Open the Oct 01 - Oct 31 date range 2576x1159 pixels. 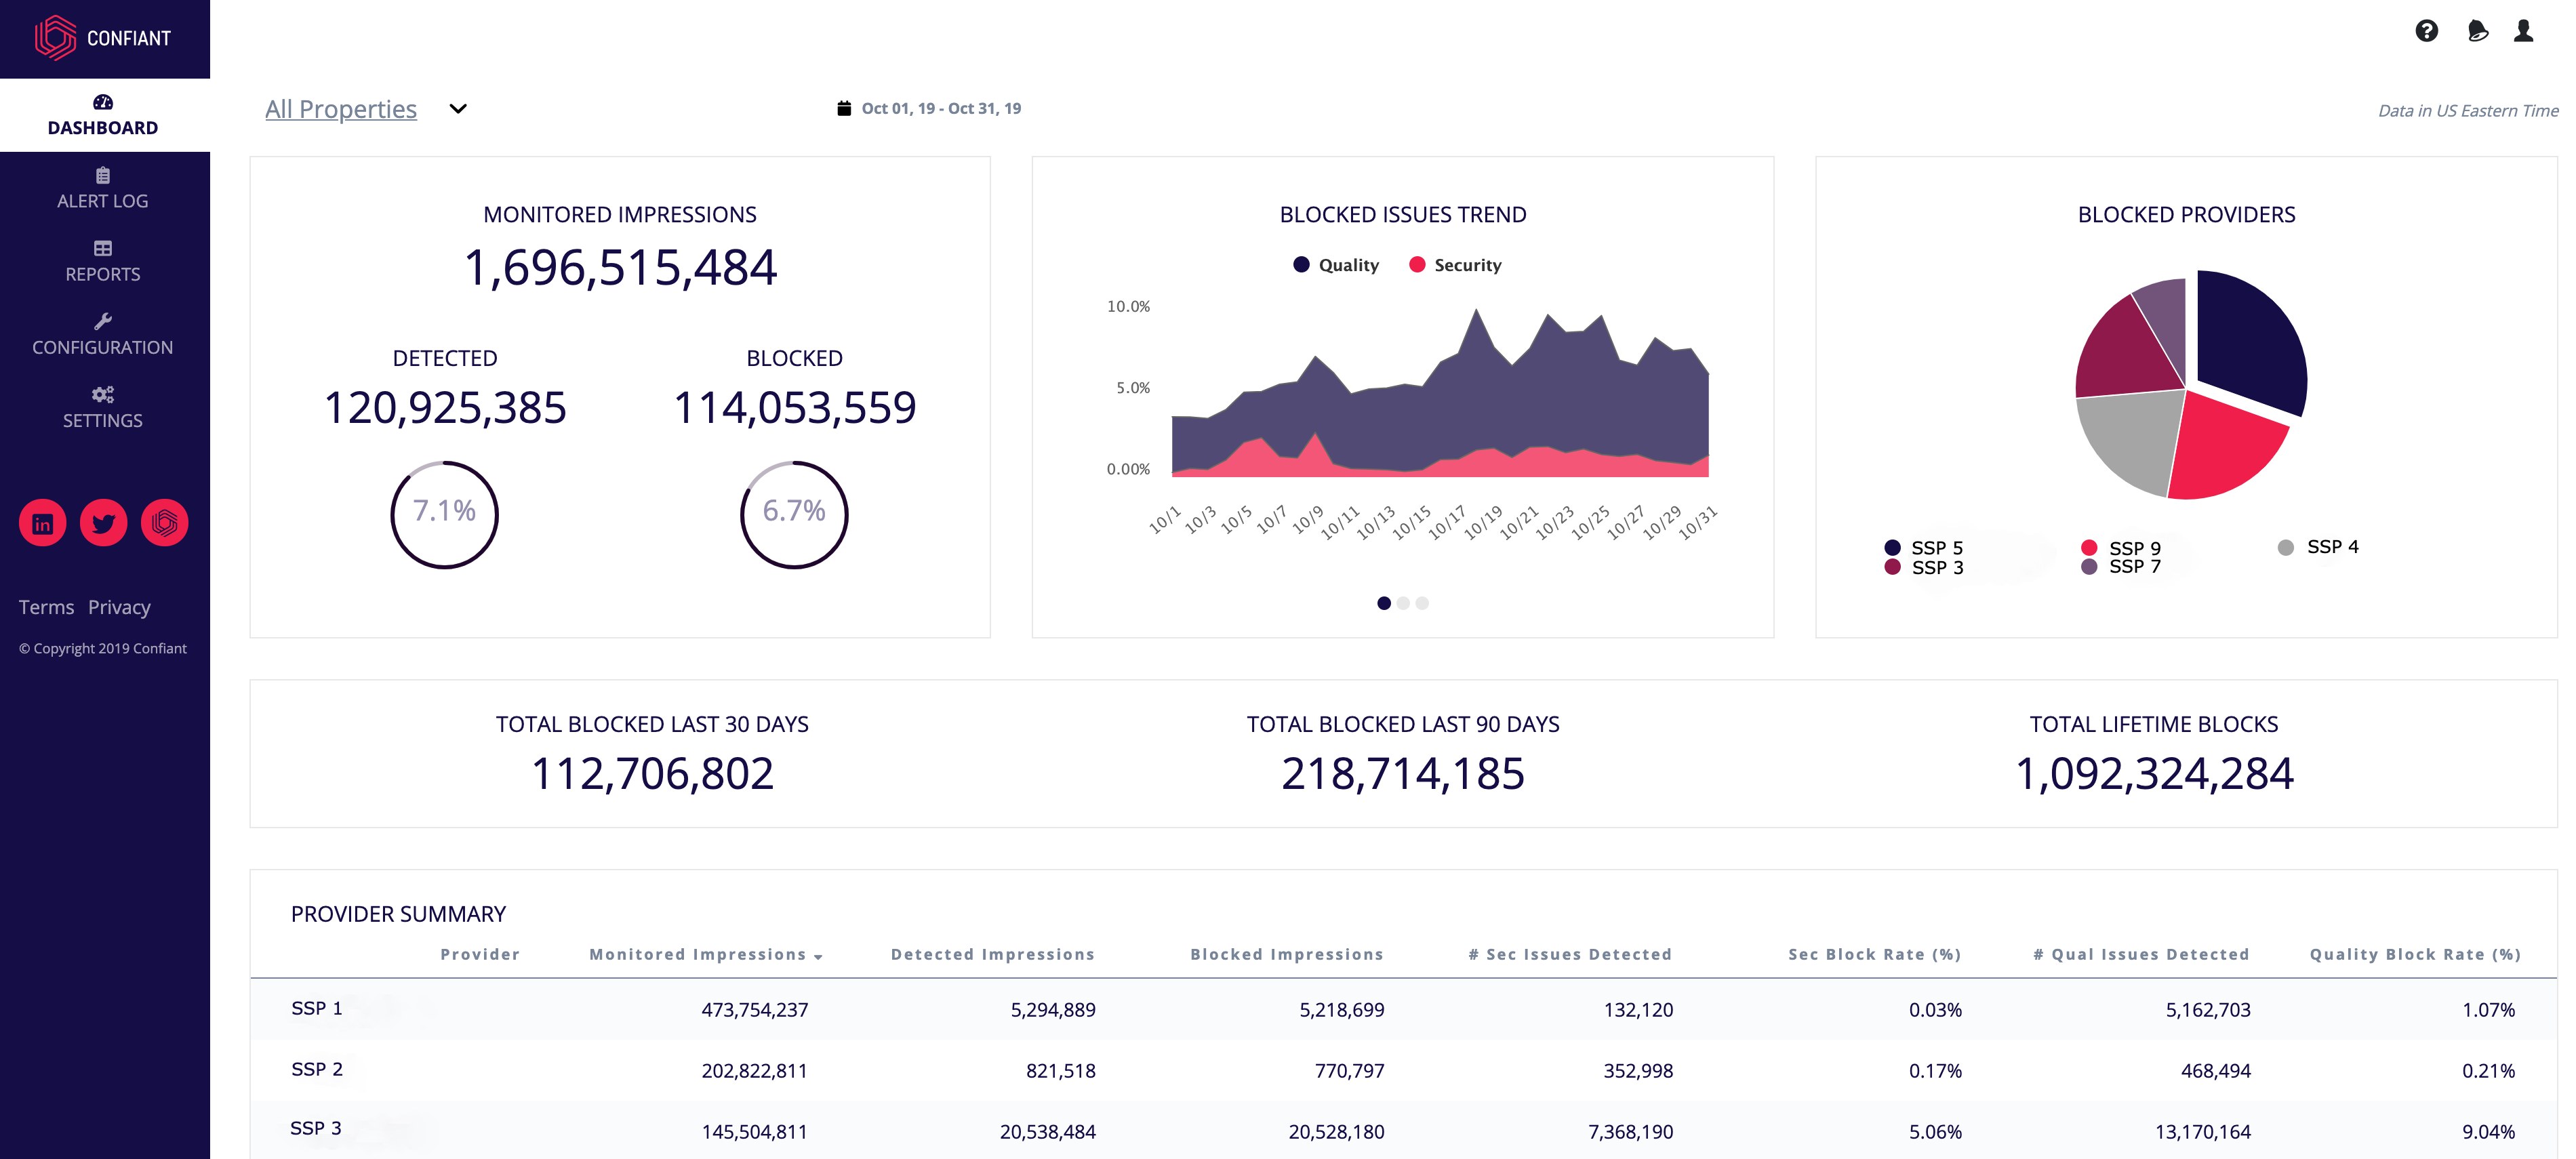point(941,108)
